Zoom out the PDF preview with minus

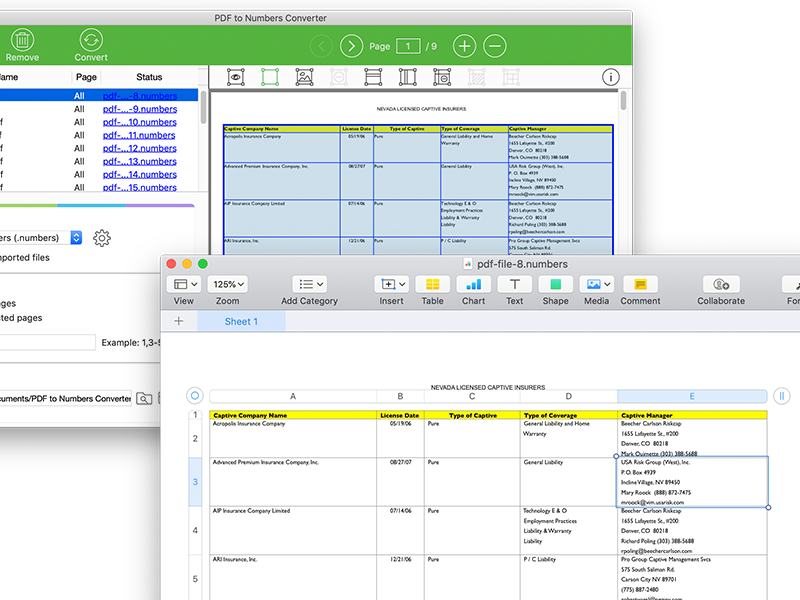click(x=495, y=46)
